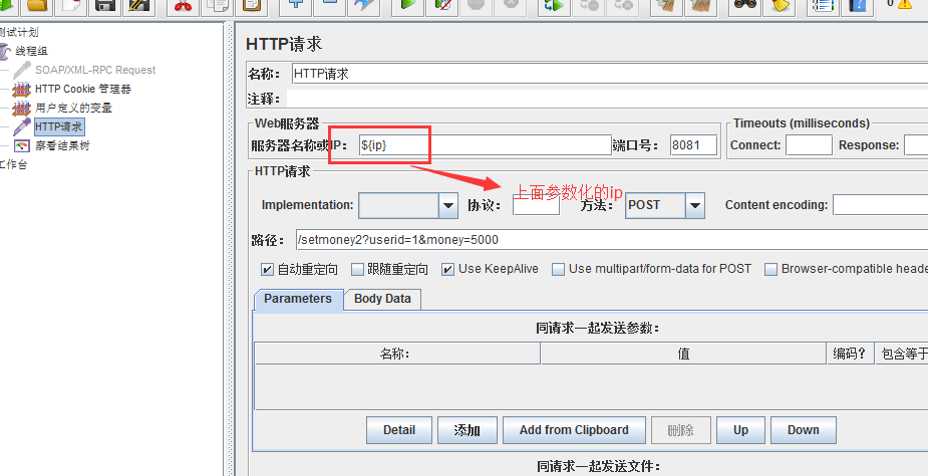Viewport: 928px width, 476px height.
Task: Select 测试计划 in the tree
Action: click(x=18, y=32)
